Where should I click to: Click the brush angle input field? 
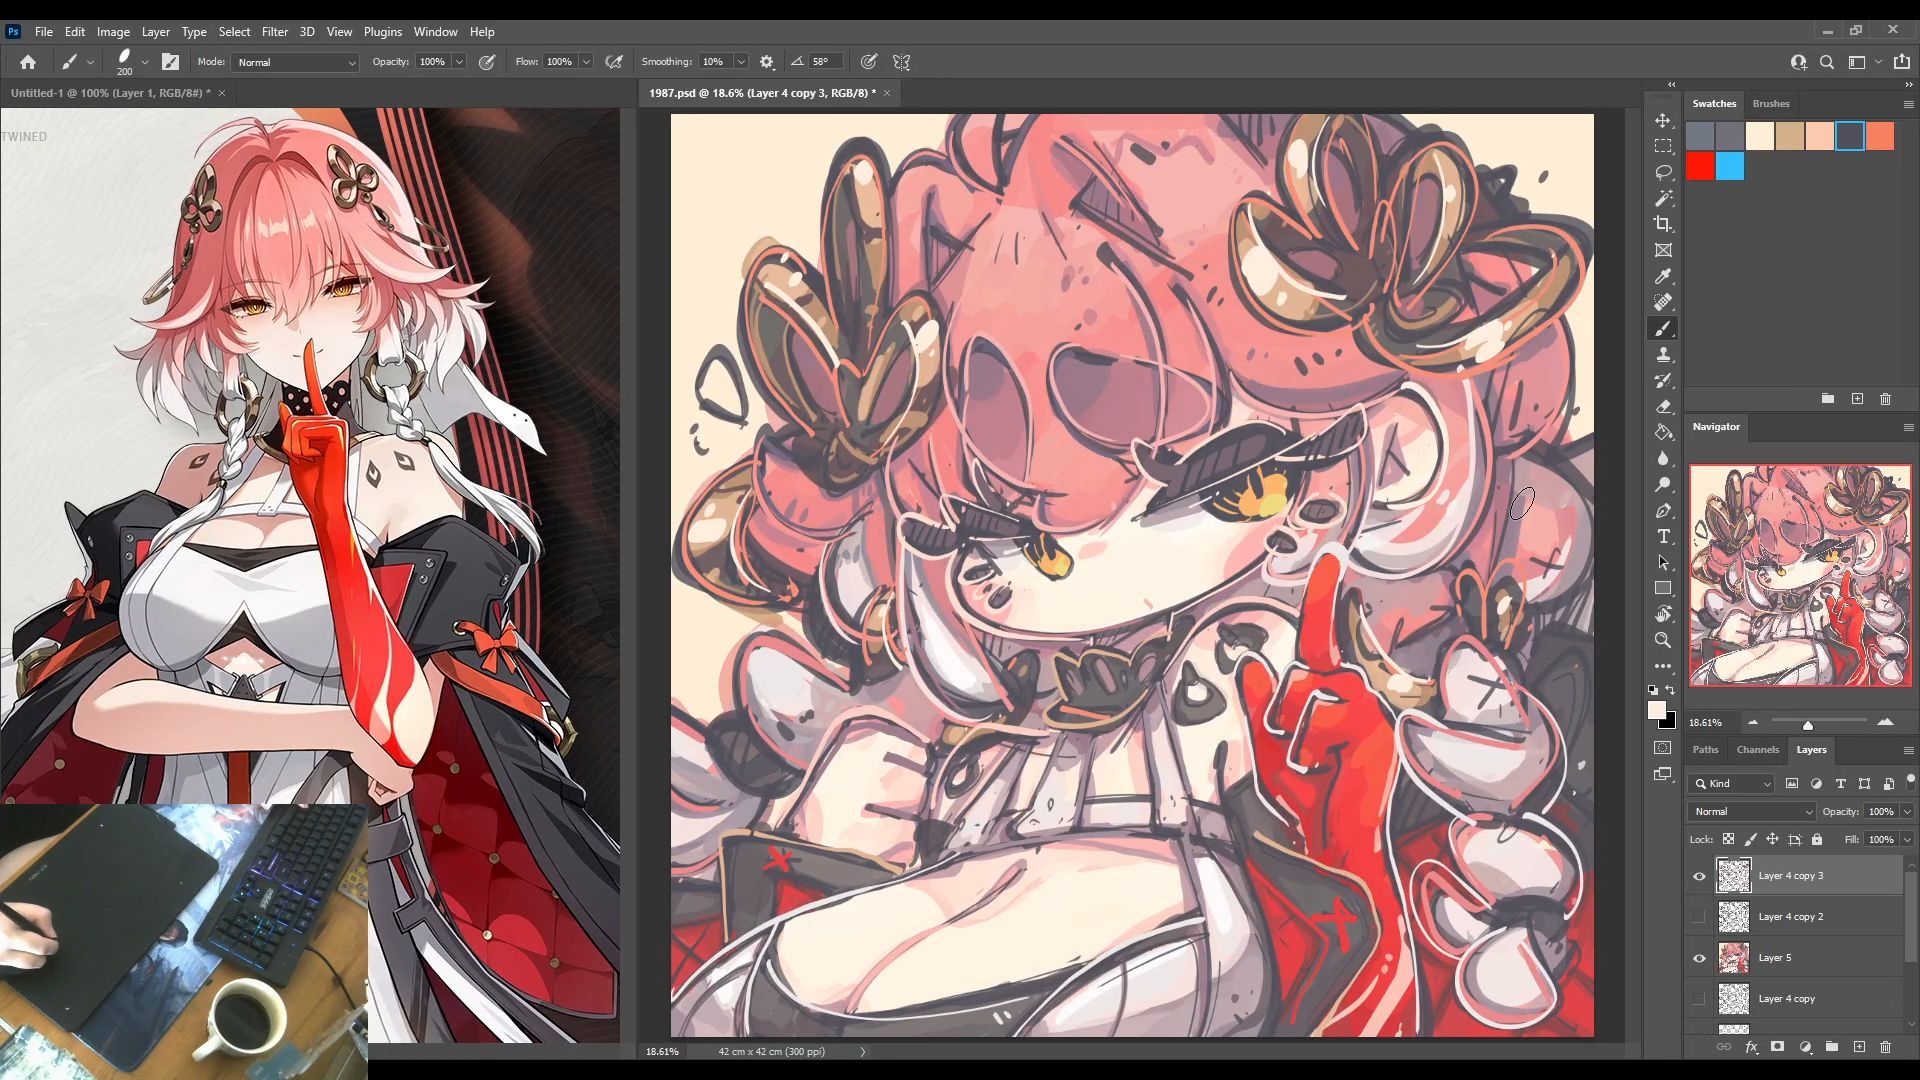(826, 62)
